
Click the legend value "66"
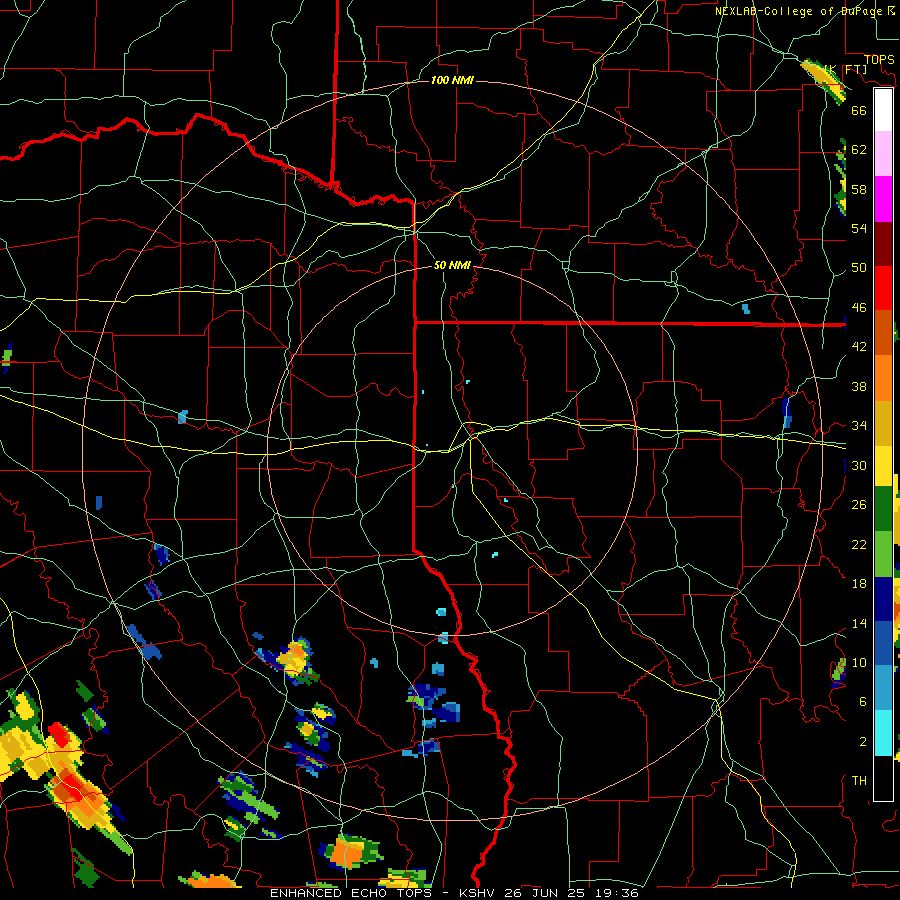tap(859, 110)
